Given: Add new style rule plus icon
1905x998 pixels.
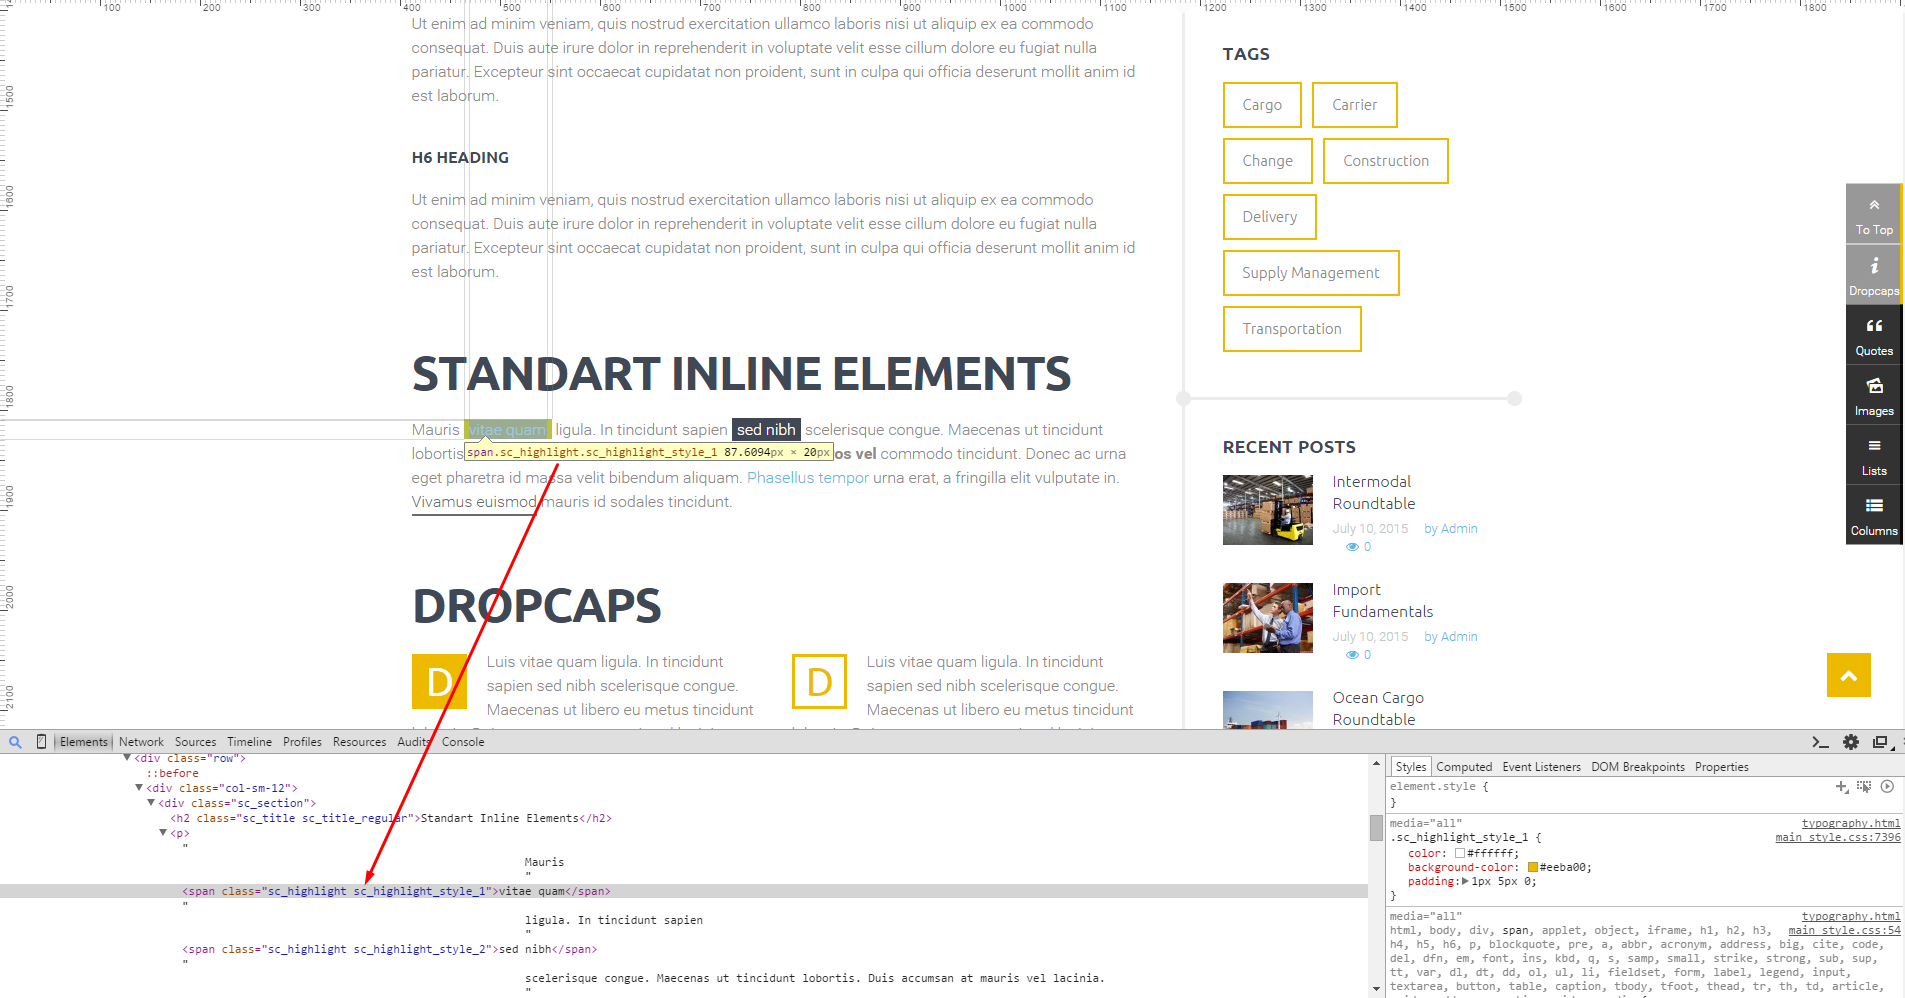Looking at the screenshot, I should tap(1841, 787).
